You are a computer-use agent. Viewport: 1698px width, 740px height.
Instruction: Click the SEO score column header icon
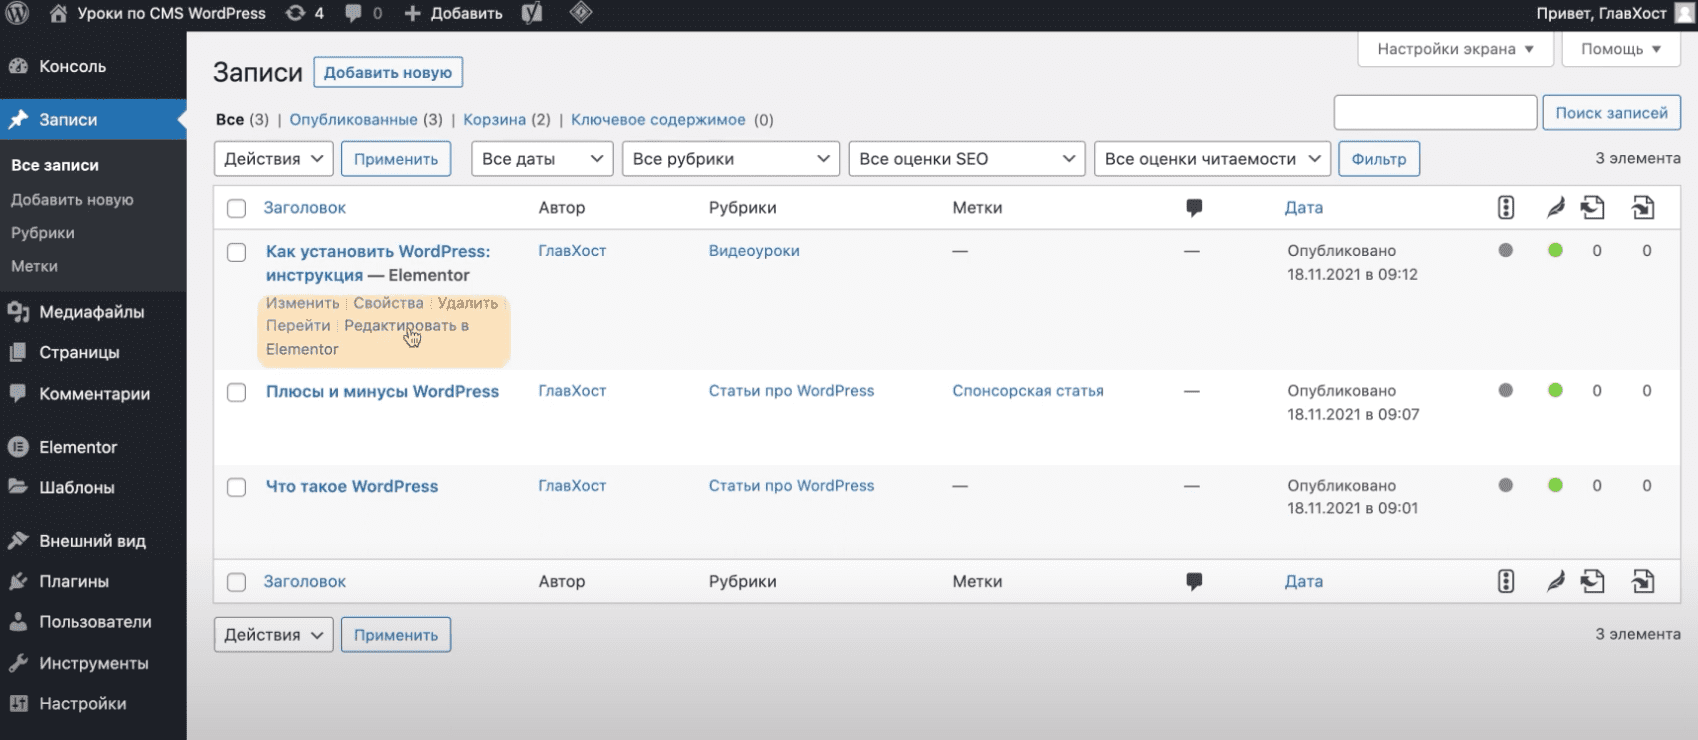point(1505,208)
